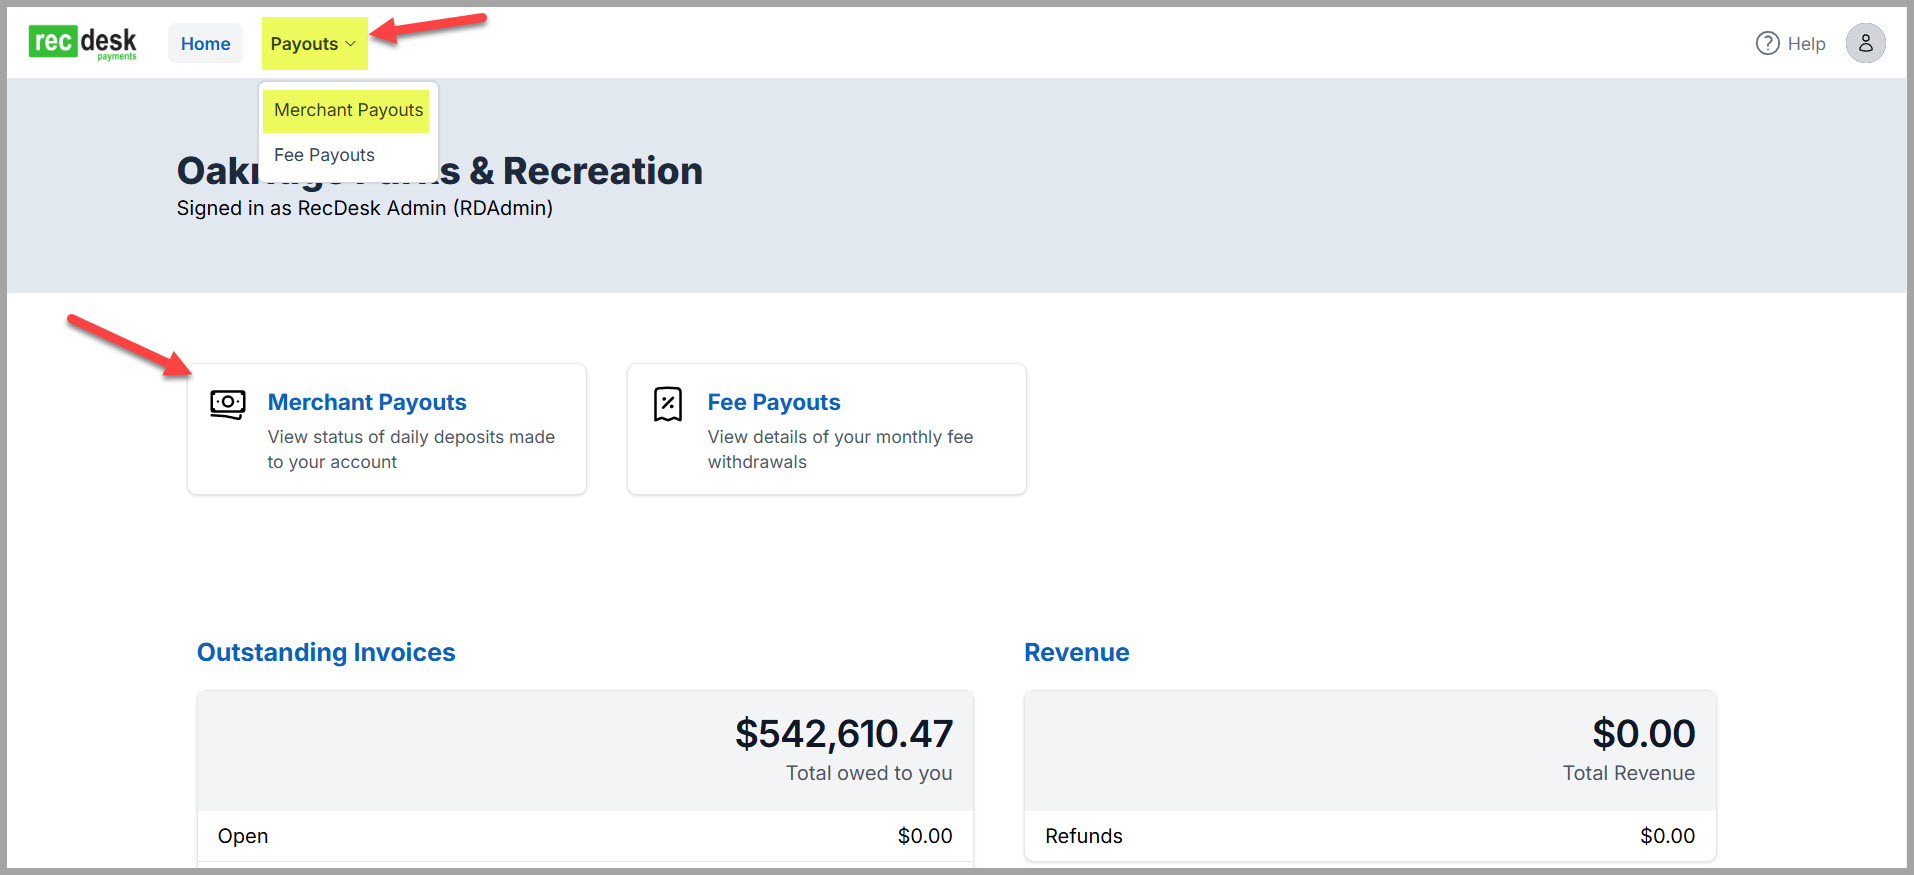
Task: Open the Fee Payouts card title link
Action: (773, 402)
